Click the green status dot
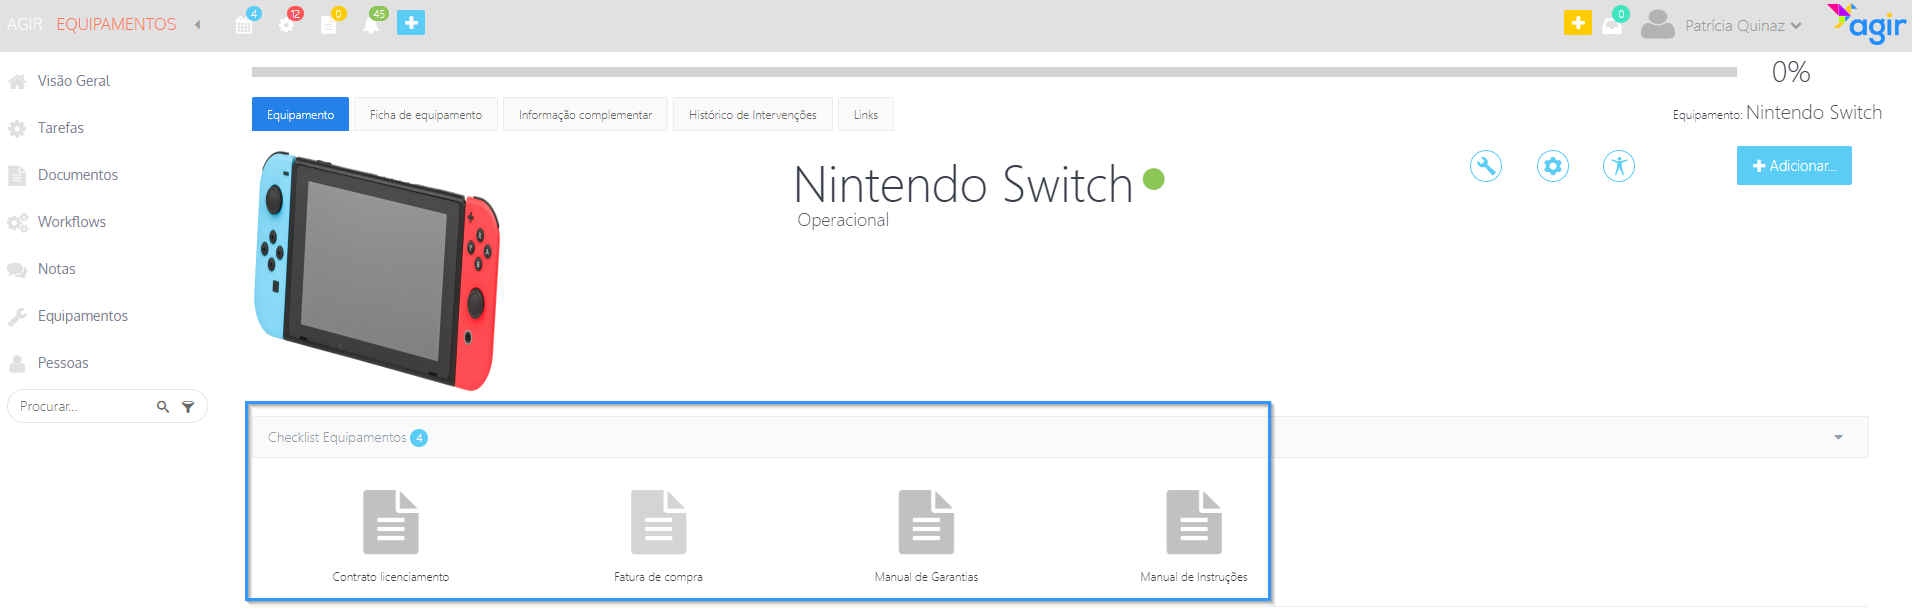The image size is (1912, 609). [x=1154, y=179]
